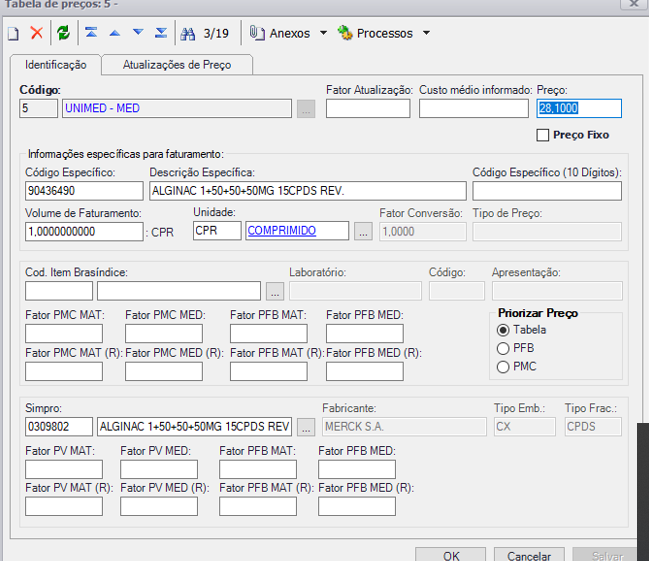Click the Descrição Específica field
Image resolution: width=649 pixels, height=561 pixels.
[x=308, y=191]
